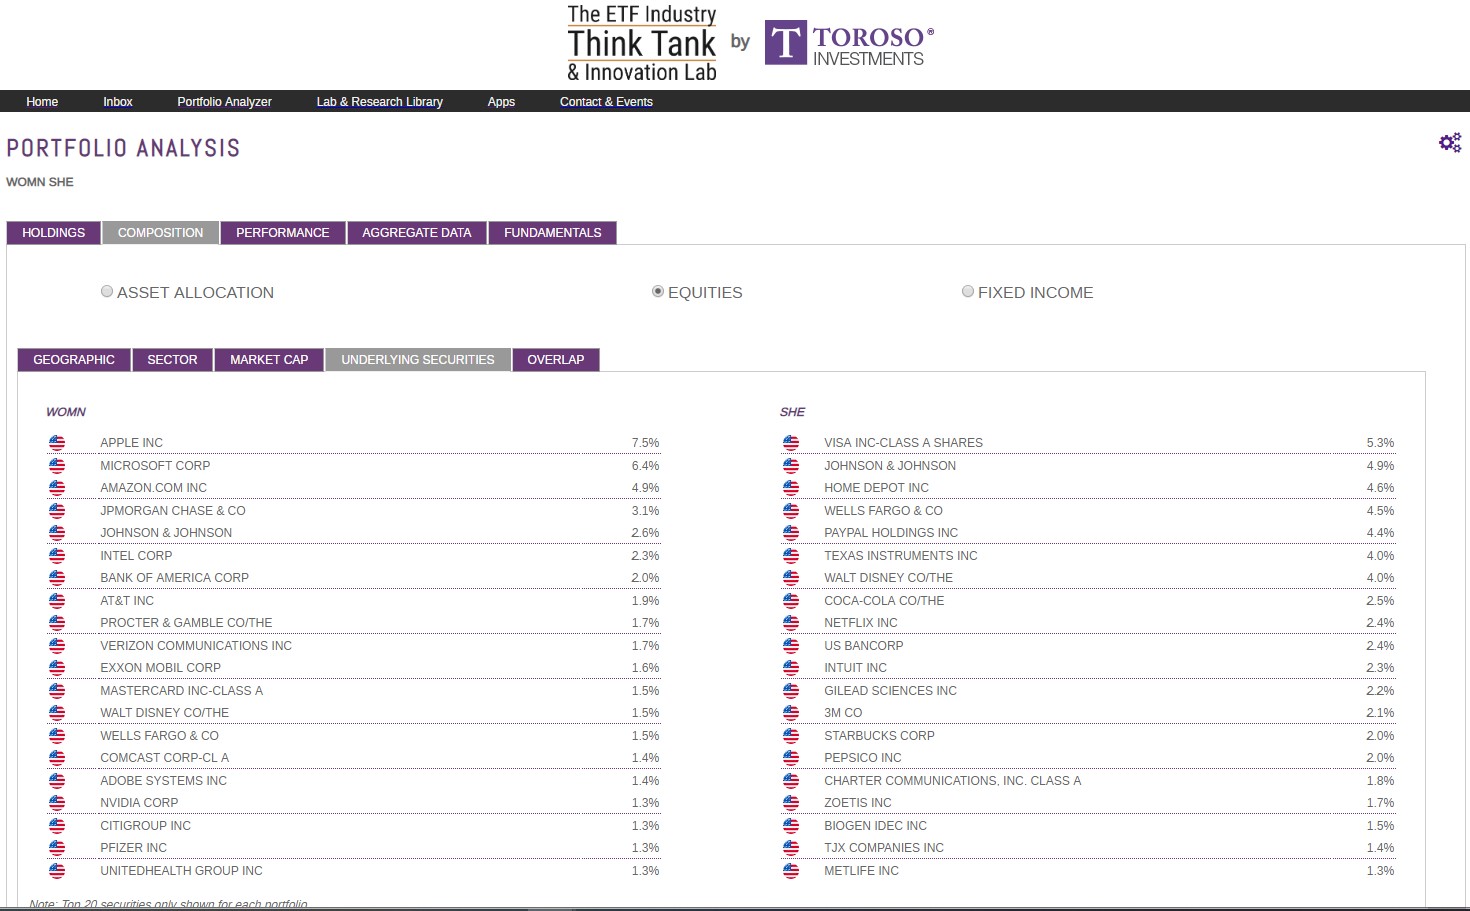
Task: Click the JPMORGAN CHASE & CO row text
Action: pyautogui.click(x=173, y=511)
